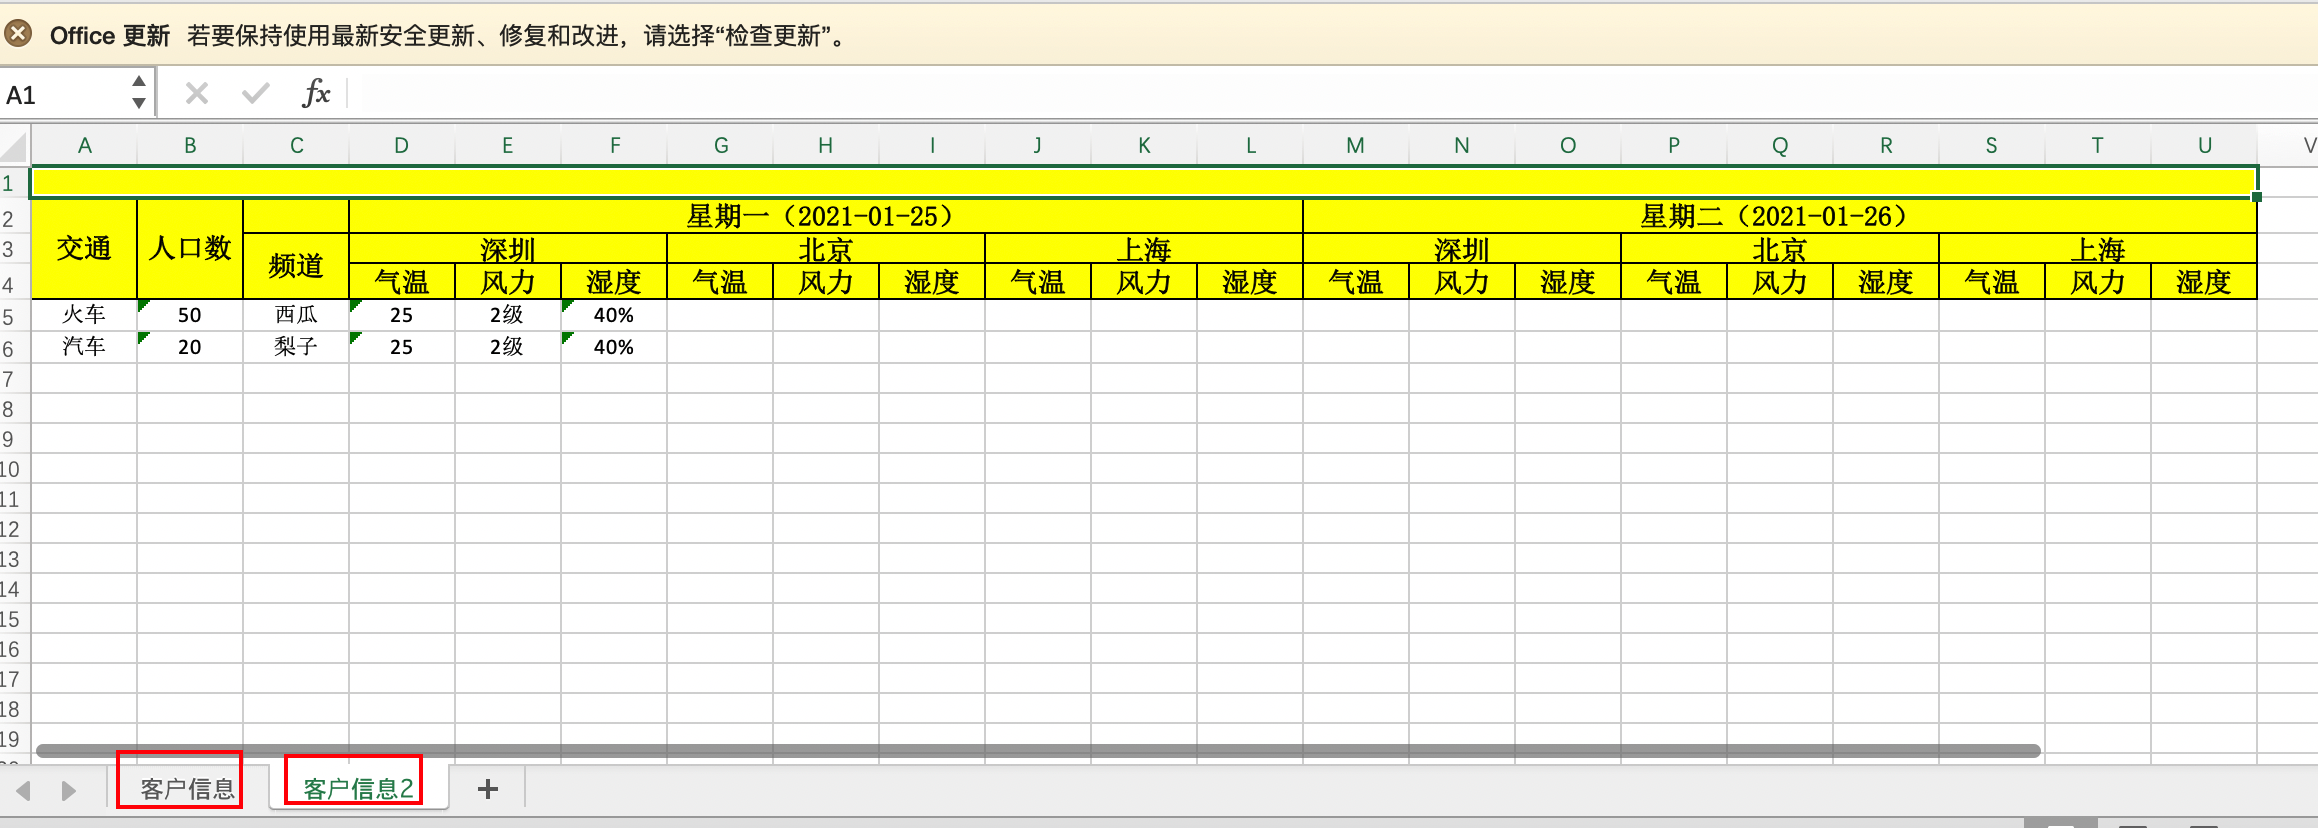Viewport: 2318px width, 828px height.
Task: Select column M header
Action: [1355, 146]
